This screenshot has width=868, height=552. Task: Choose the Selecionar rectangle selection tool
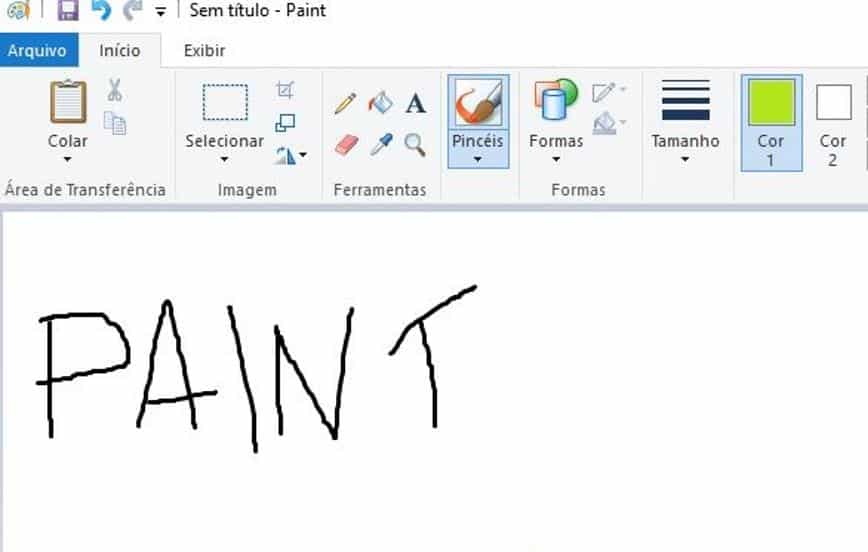(x=225, y=102)
